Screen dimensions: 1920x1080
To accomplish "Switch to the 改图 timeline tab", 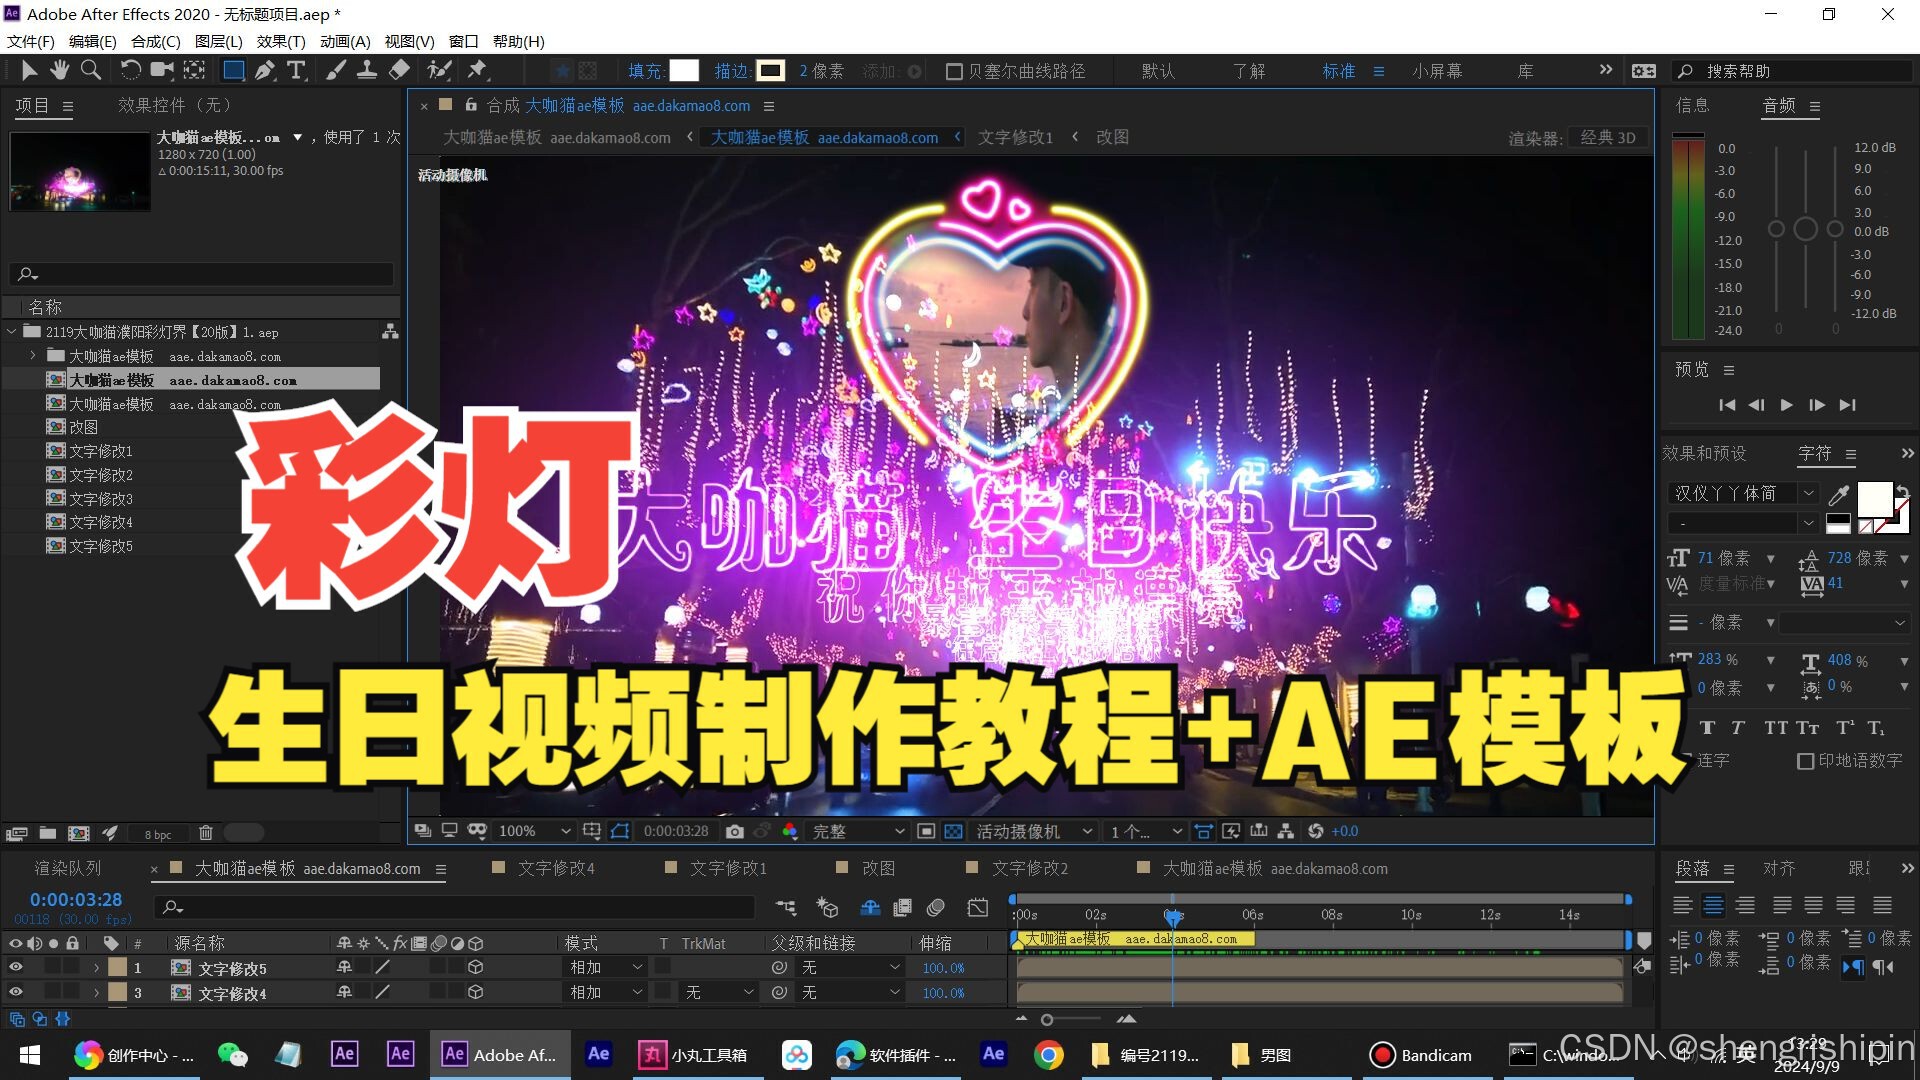I will tap(878, 868).
